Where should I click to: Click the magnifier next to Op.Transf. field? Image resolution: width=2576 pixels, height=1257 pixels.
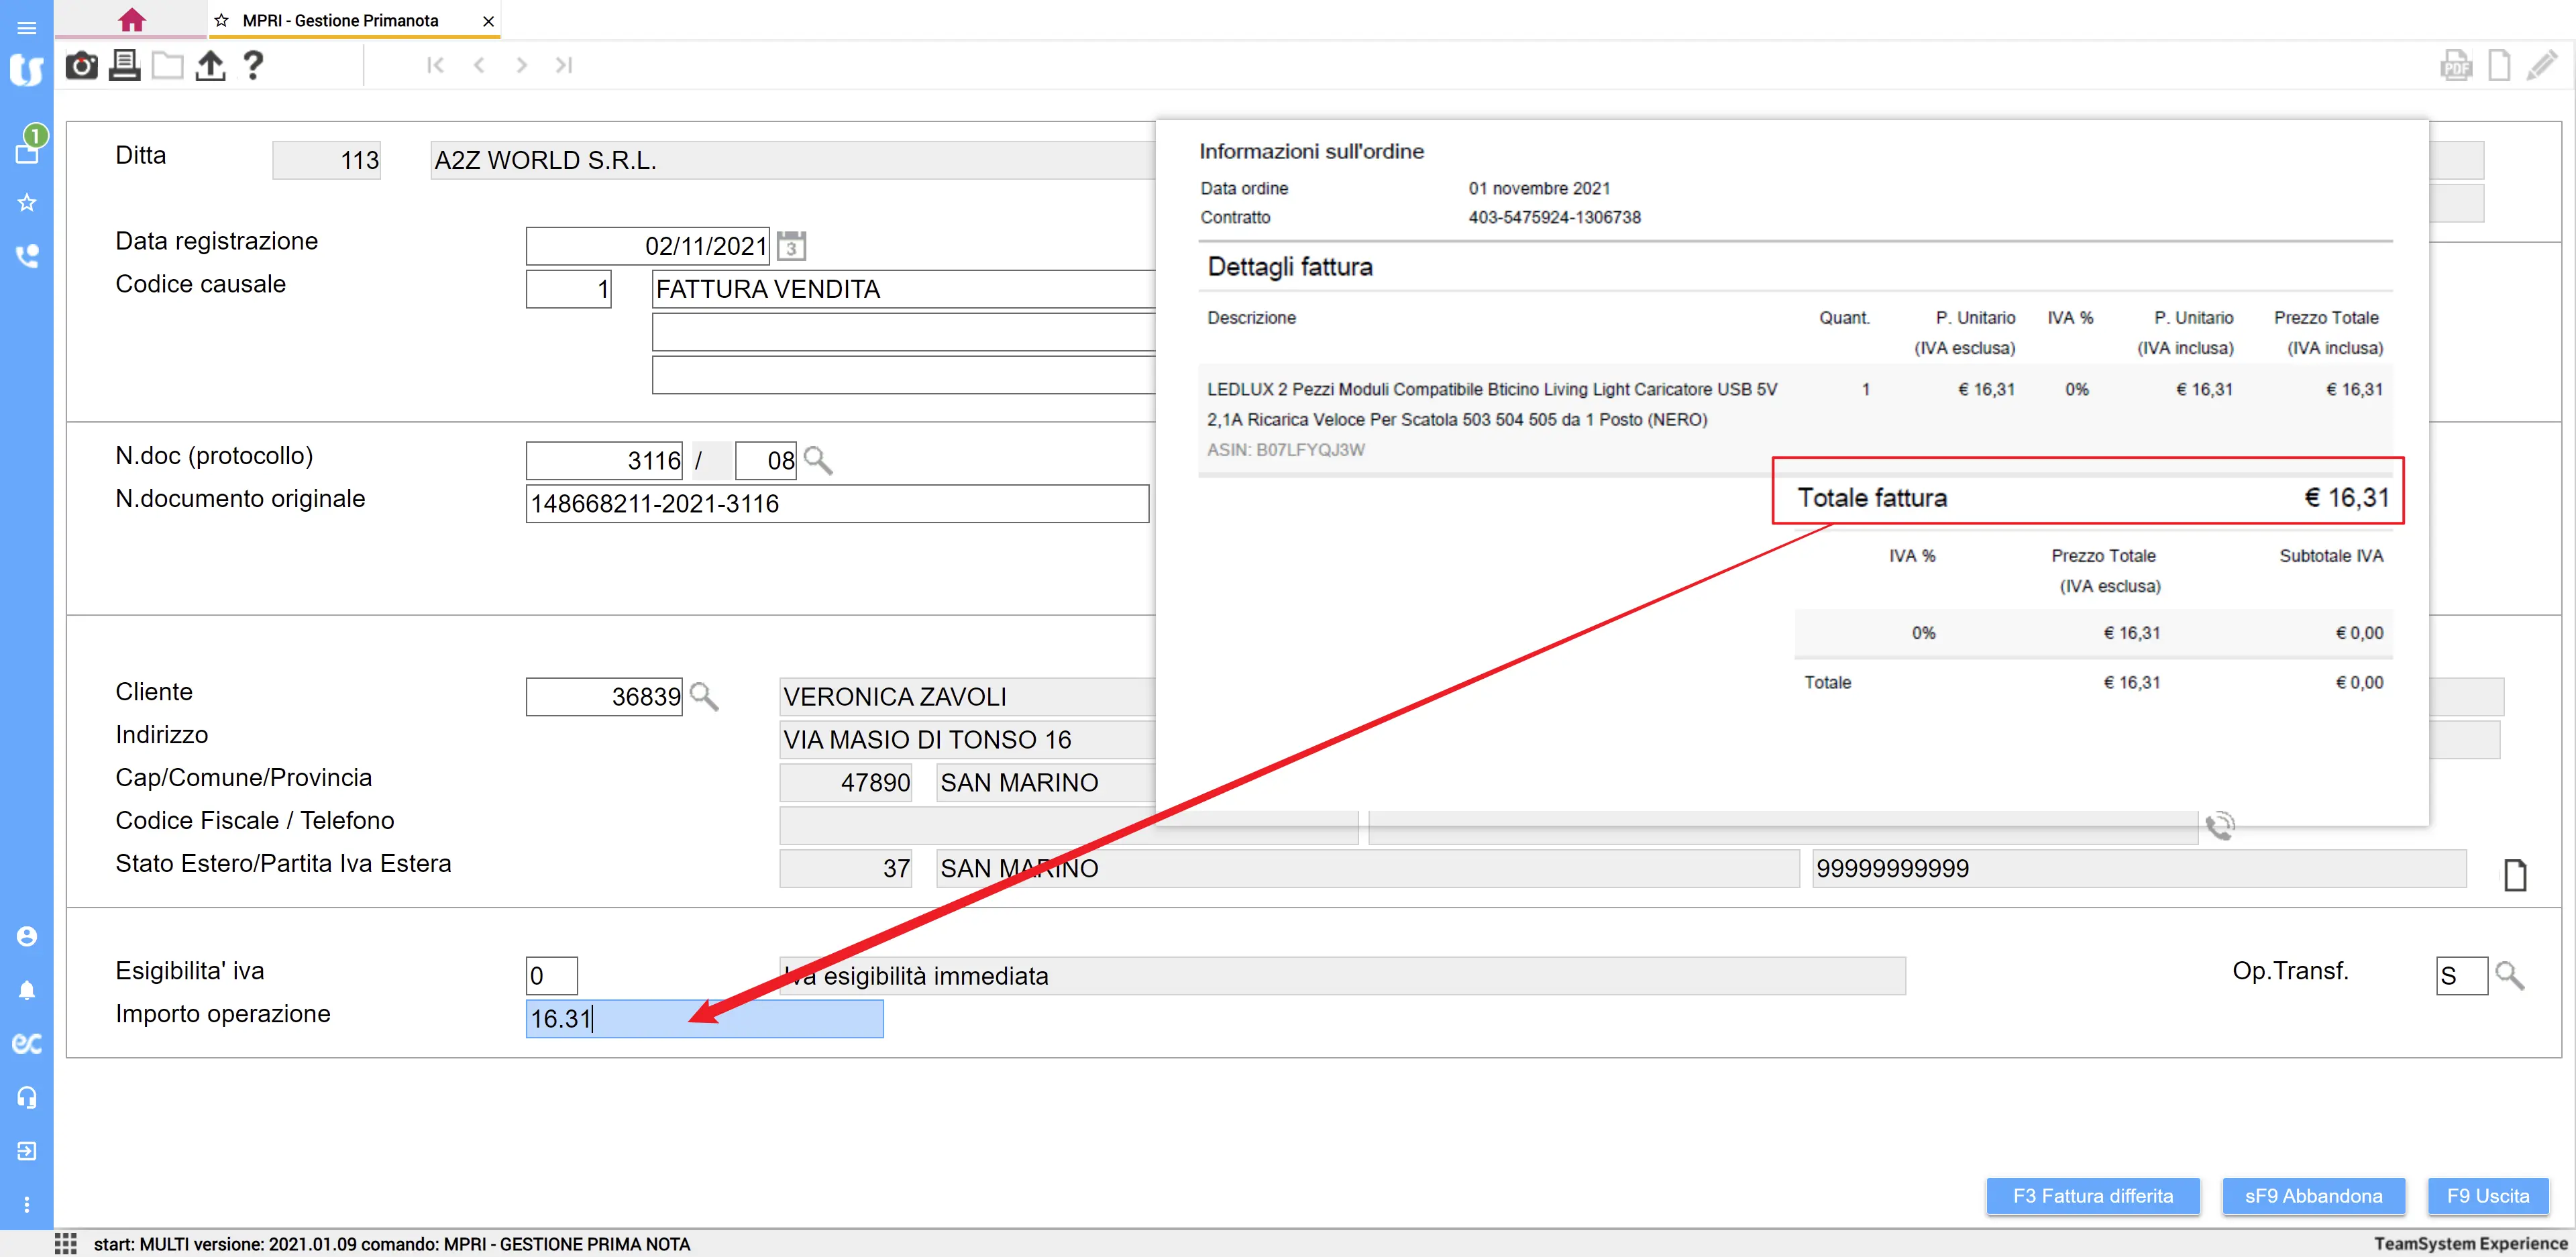pos(2509,975)
